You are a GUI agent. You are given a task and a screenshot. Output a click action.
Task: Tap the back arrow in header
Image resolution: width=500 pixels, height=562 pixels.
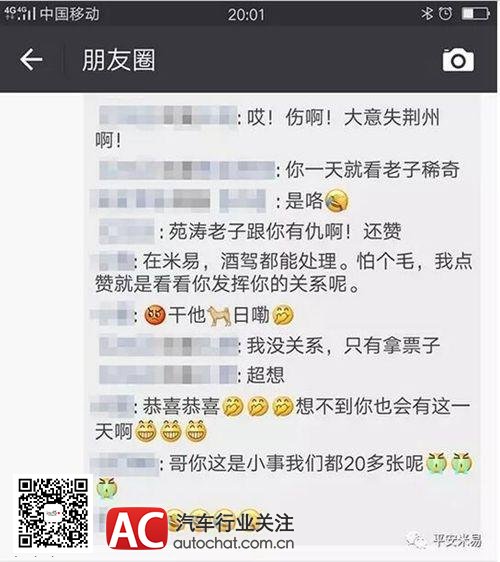pos(31,59)
